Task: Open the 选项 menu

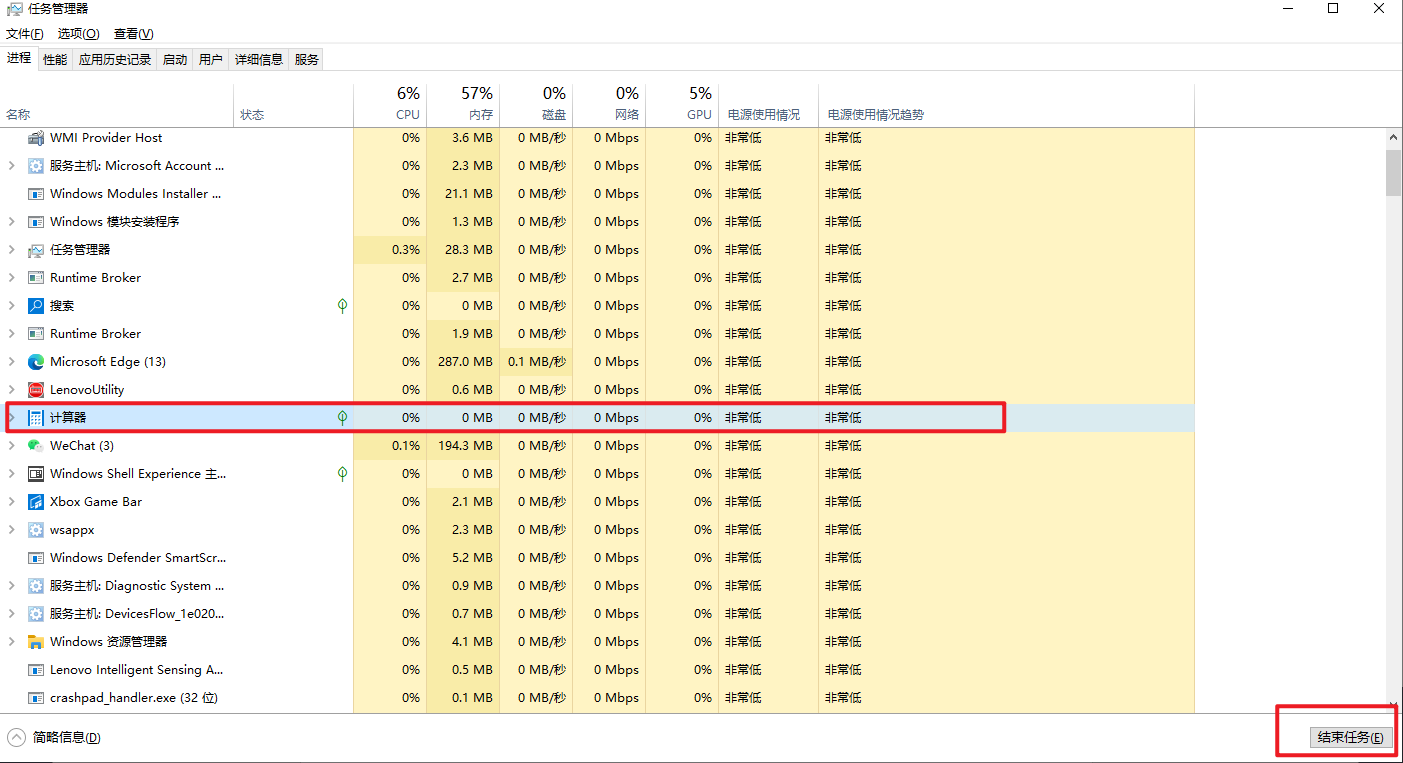Action: click(x=78, y=34)
